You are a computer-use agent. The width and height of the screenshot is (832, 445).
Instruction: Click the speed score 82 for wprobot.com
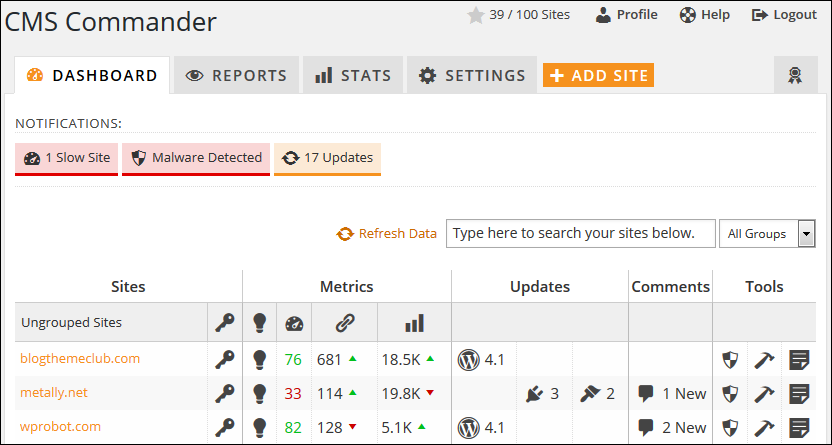[293, 427]
